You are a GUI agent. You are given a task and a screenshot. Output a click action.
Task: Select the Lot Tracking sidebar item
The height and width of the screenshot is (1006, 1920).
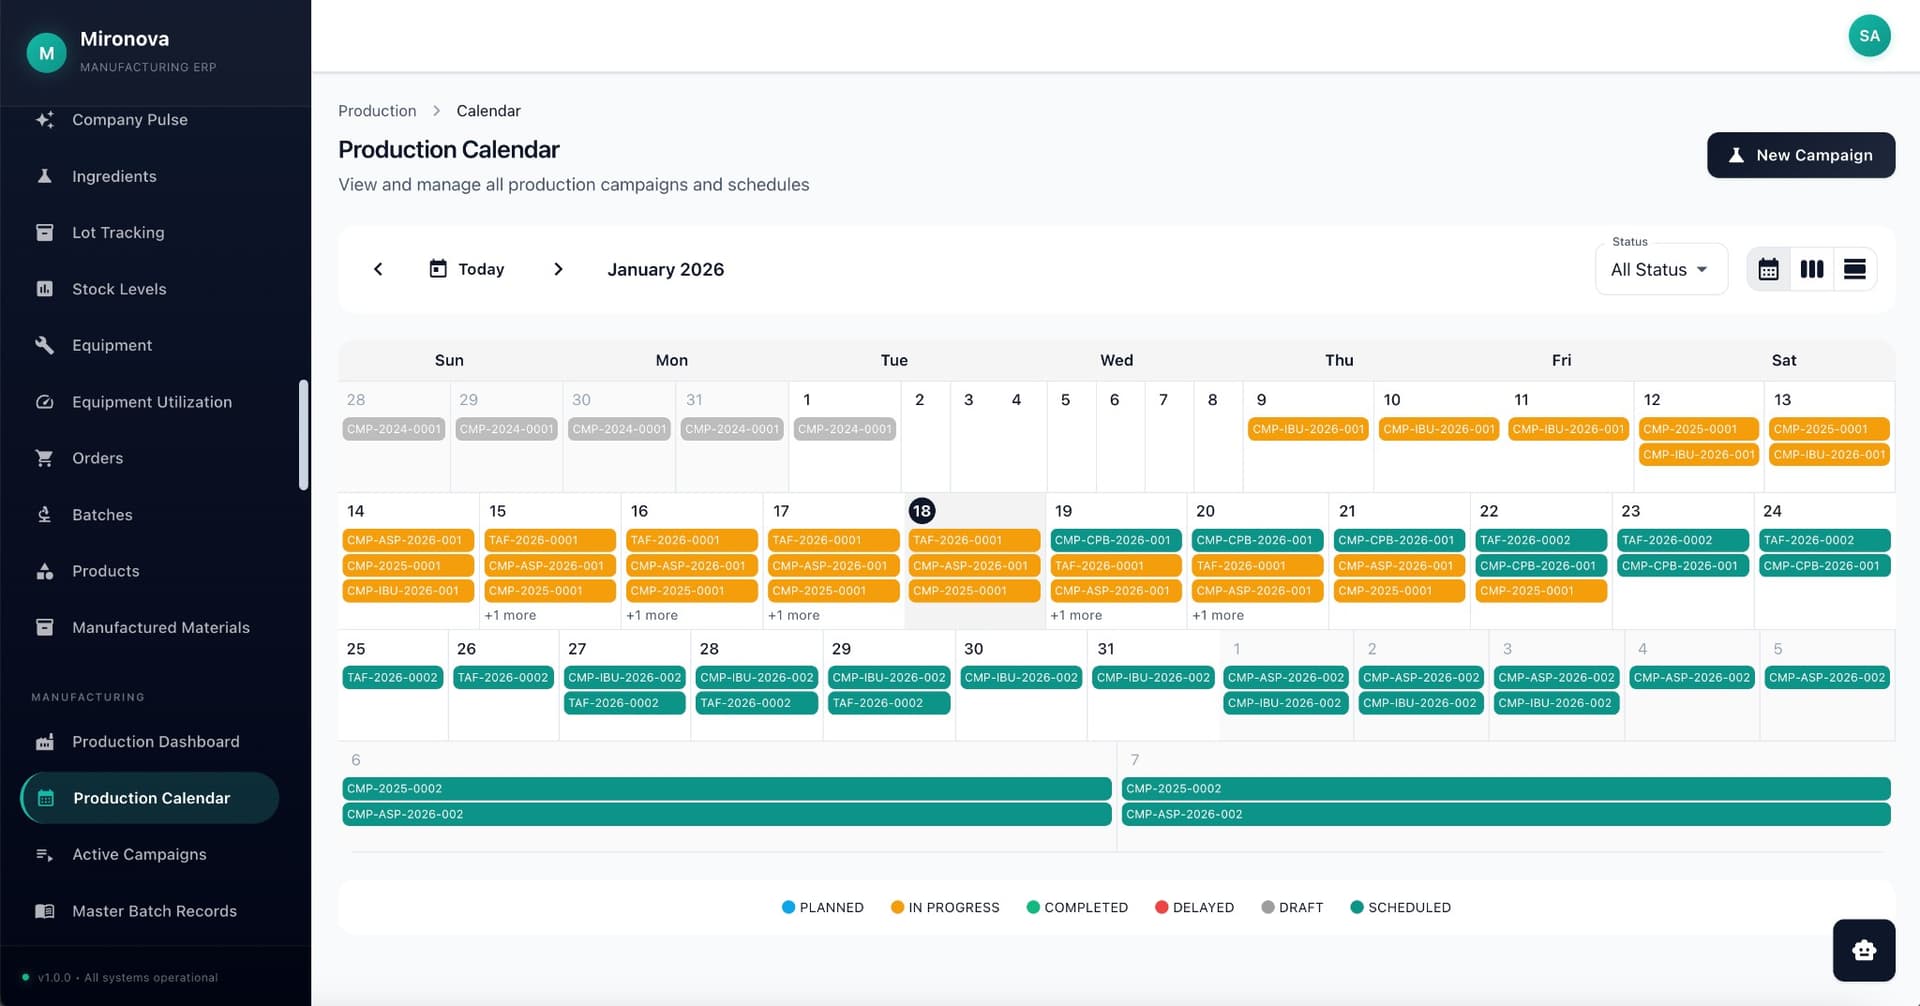[118, 232]
